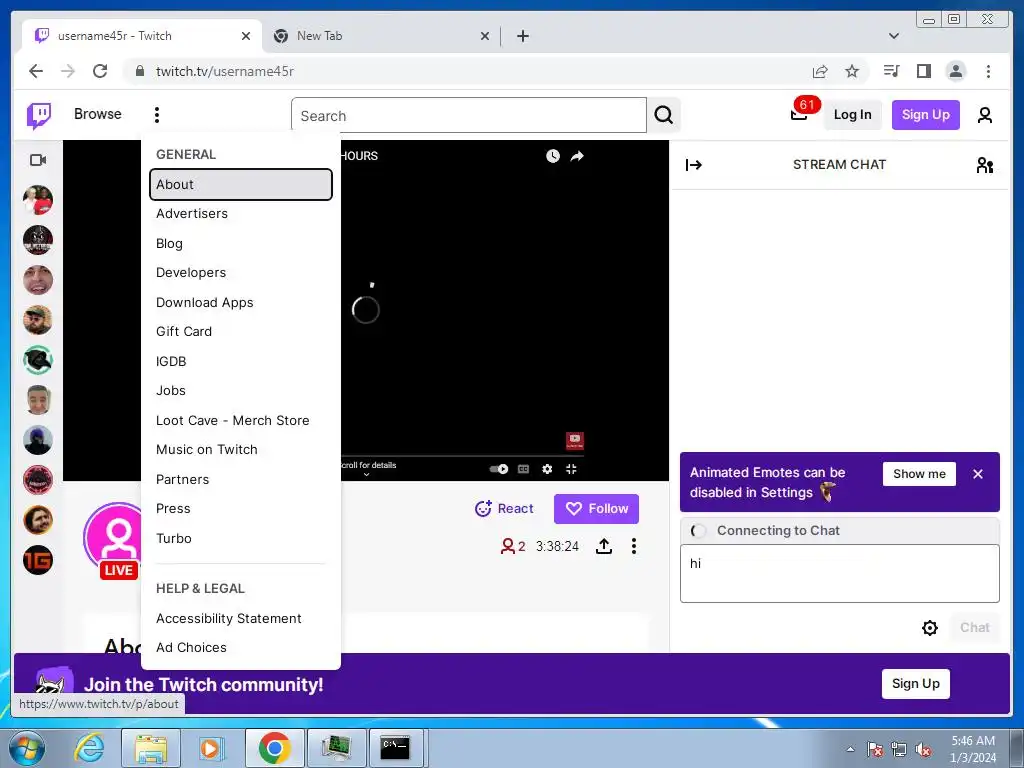Open Chrome's three-dot menu
Image resolution: width=1024 pixels, height=768 pixels.
[988, 71]
